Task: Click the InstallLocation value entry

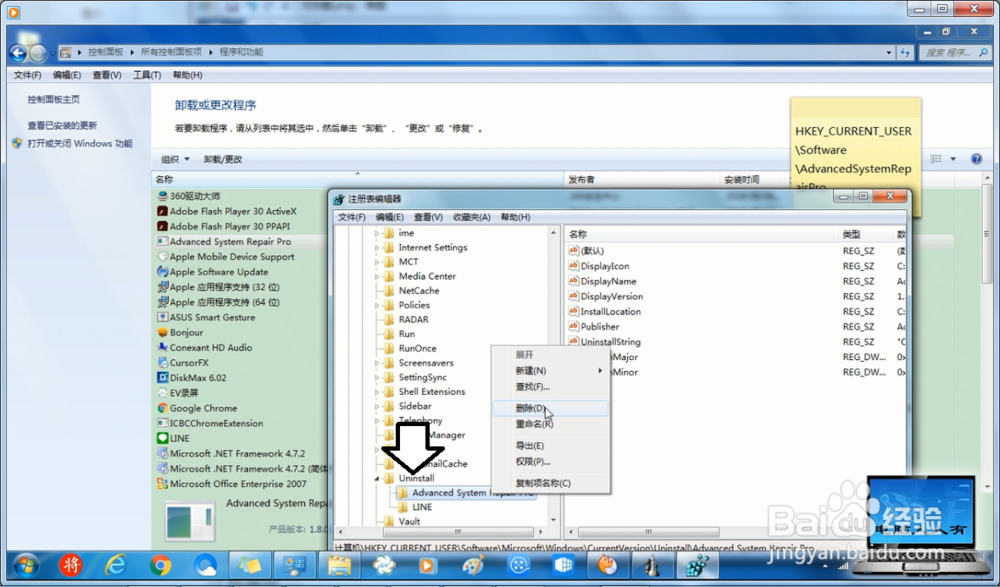Action: tap(610, 312)
